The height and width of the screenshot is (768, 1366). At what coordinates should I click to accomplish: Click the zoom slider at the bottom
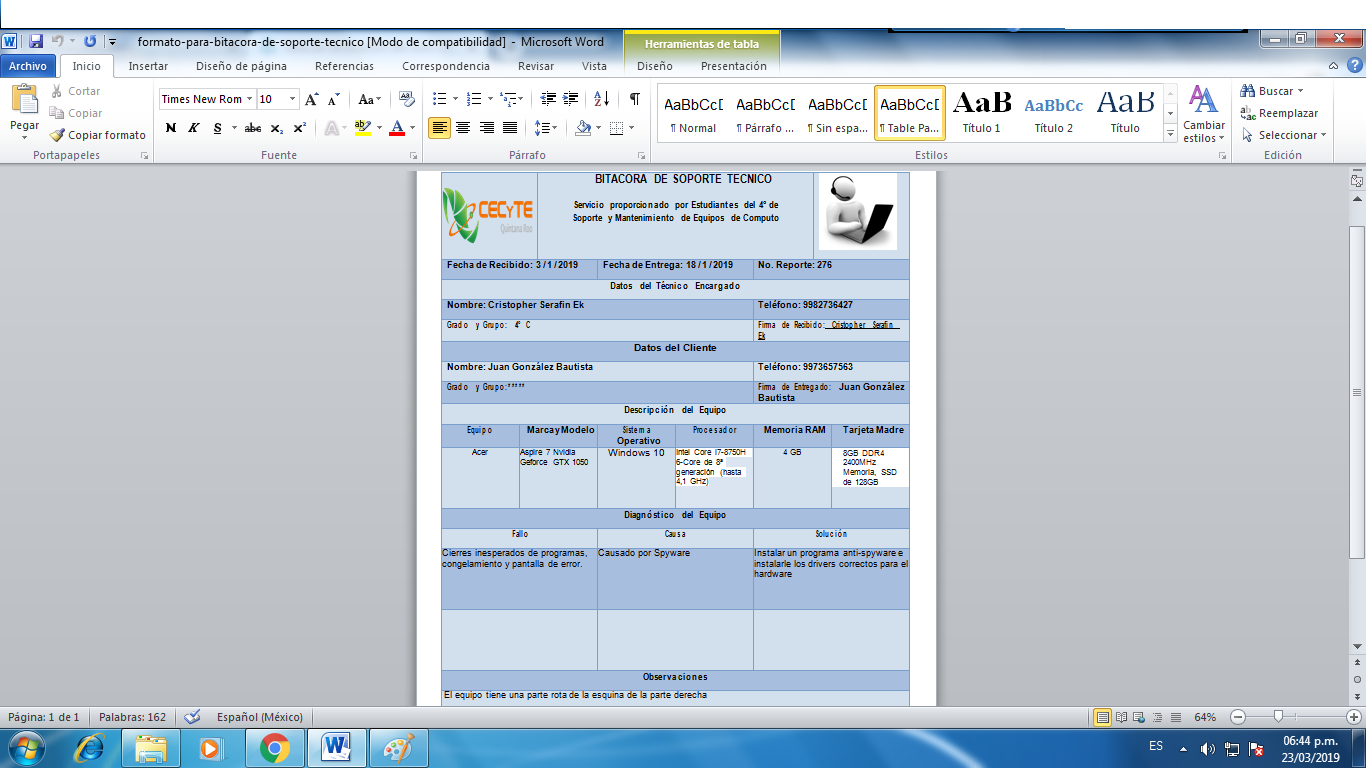[1278, 717]
